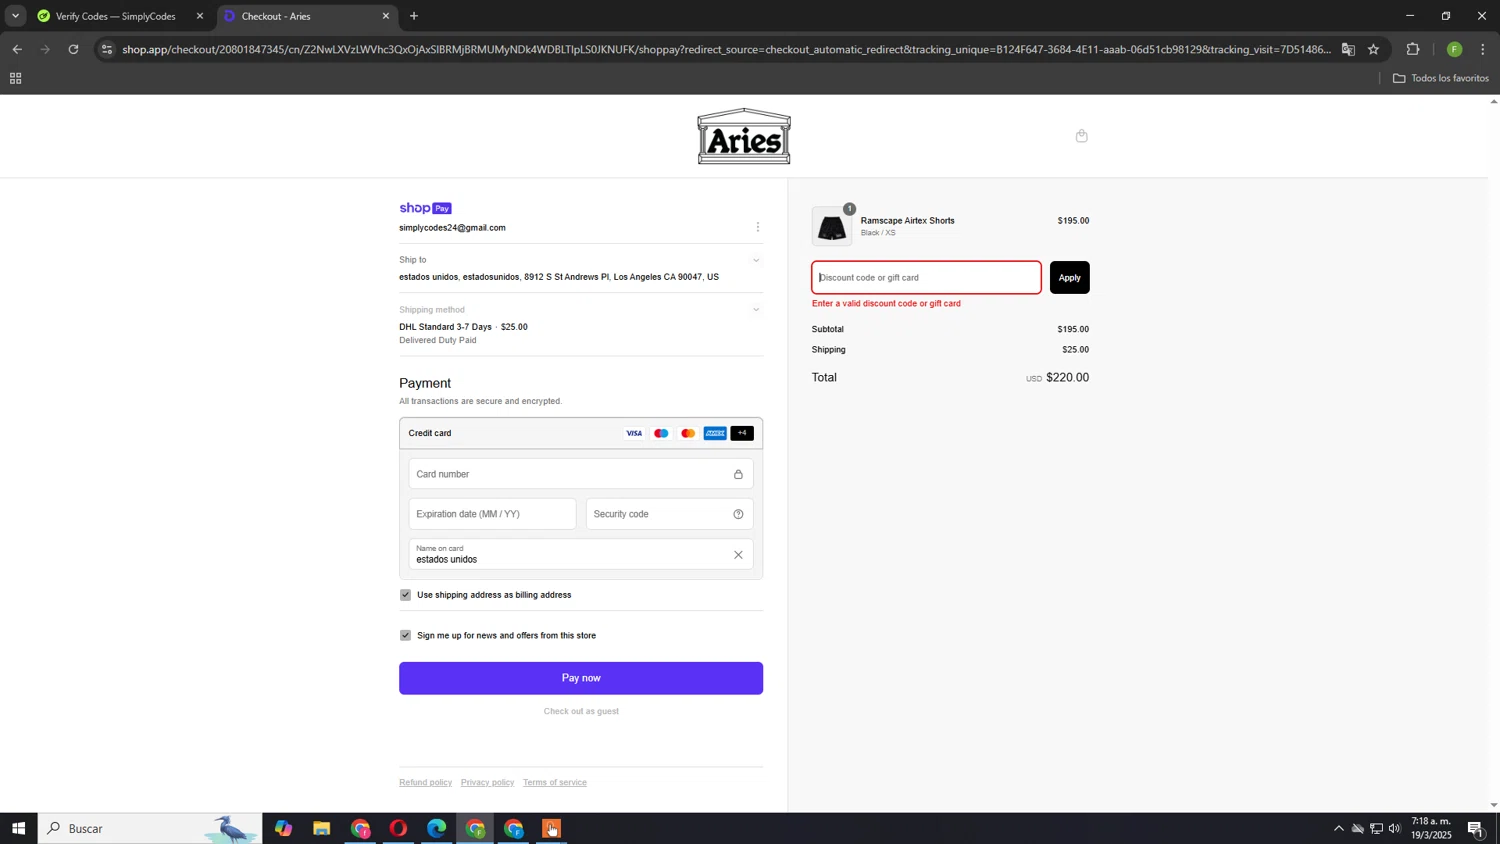Choose Check out as guest

coord(581,711)
